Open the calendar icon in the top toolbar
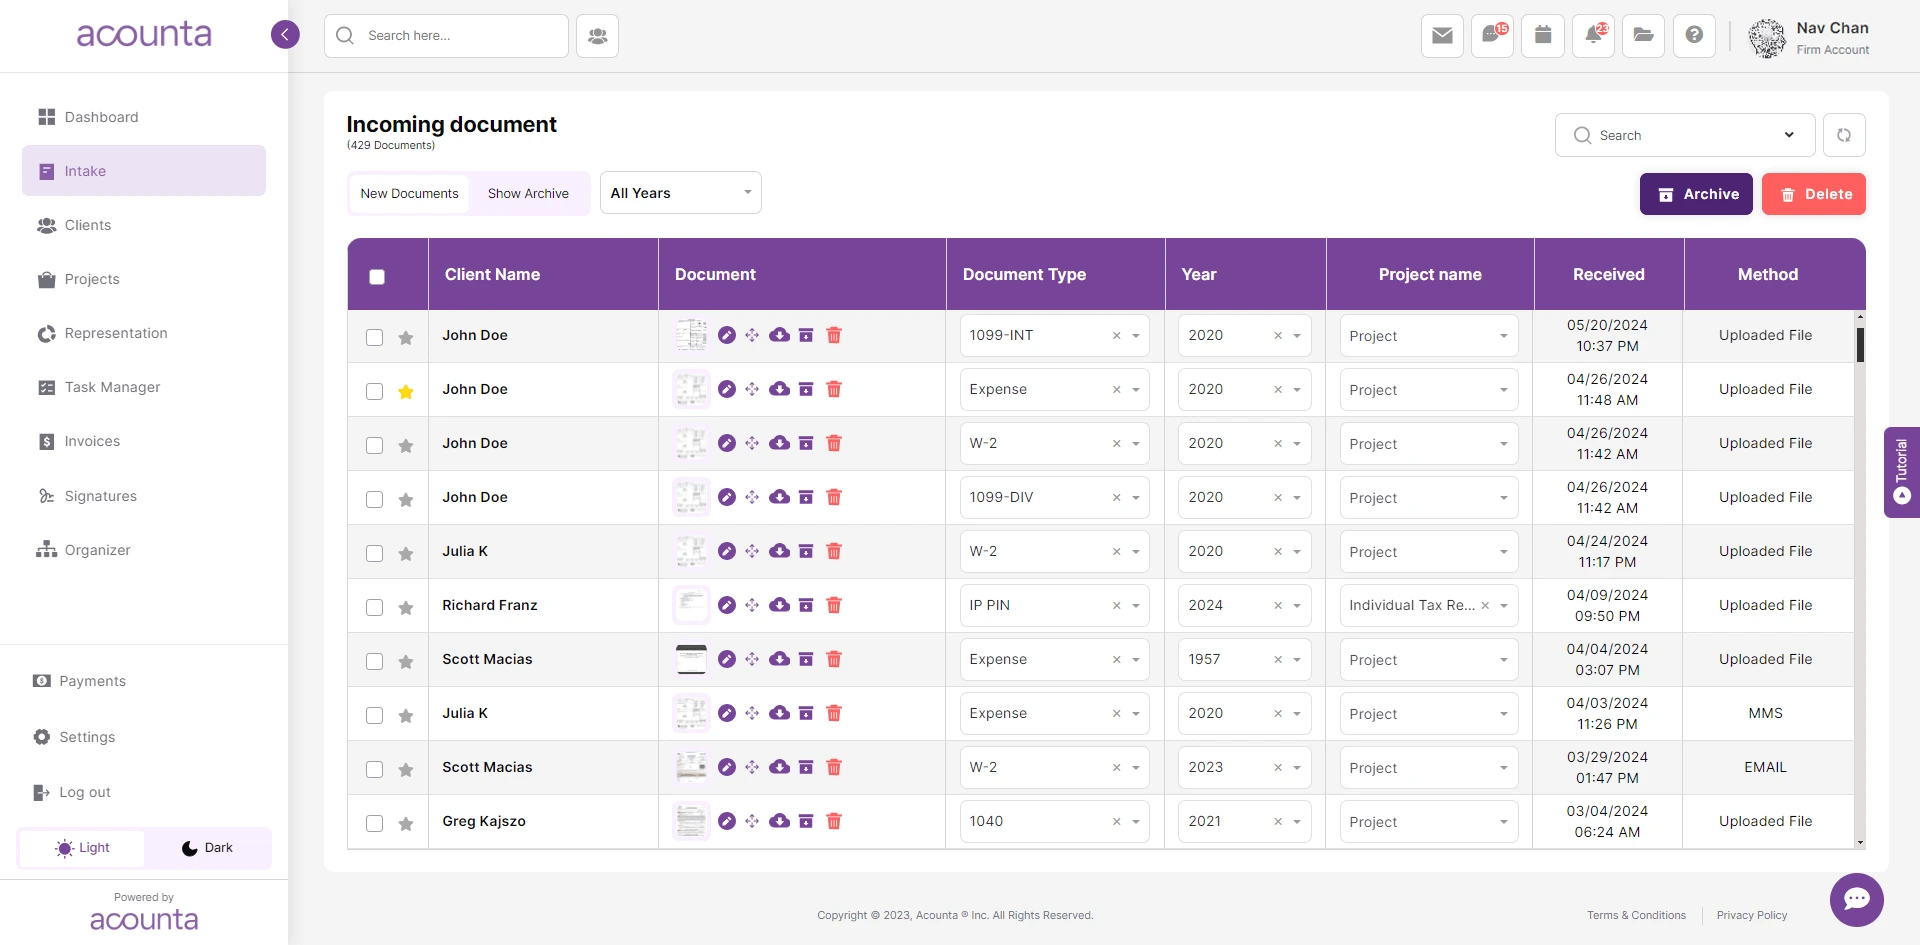The image size is (1920, 945). 1543,36
